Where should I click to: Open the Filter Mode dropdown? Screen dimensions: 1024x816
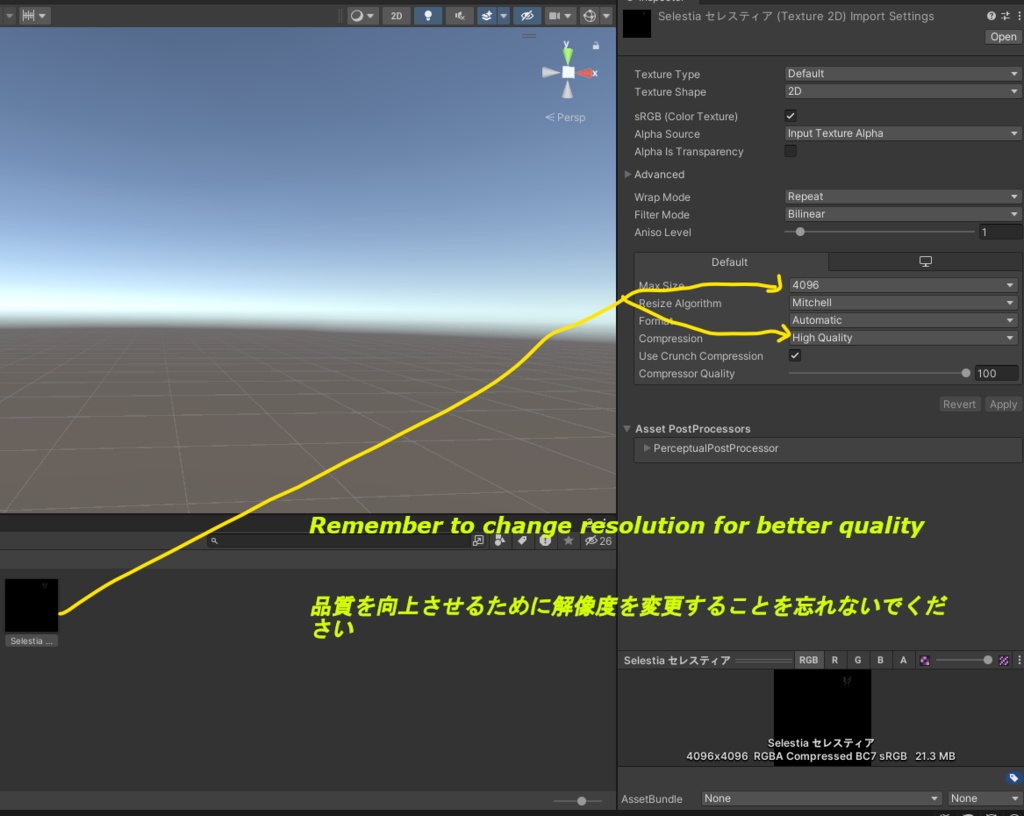903,214
